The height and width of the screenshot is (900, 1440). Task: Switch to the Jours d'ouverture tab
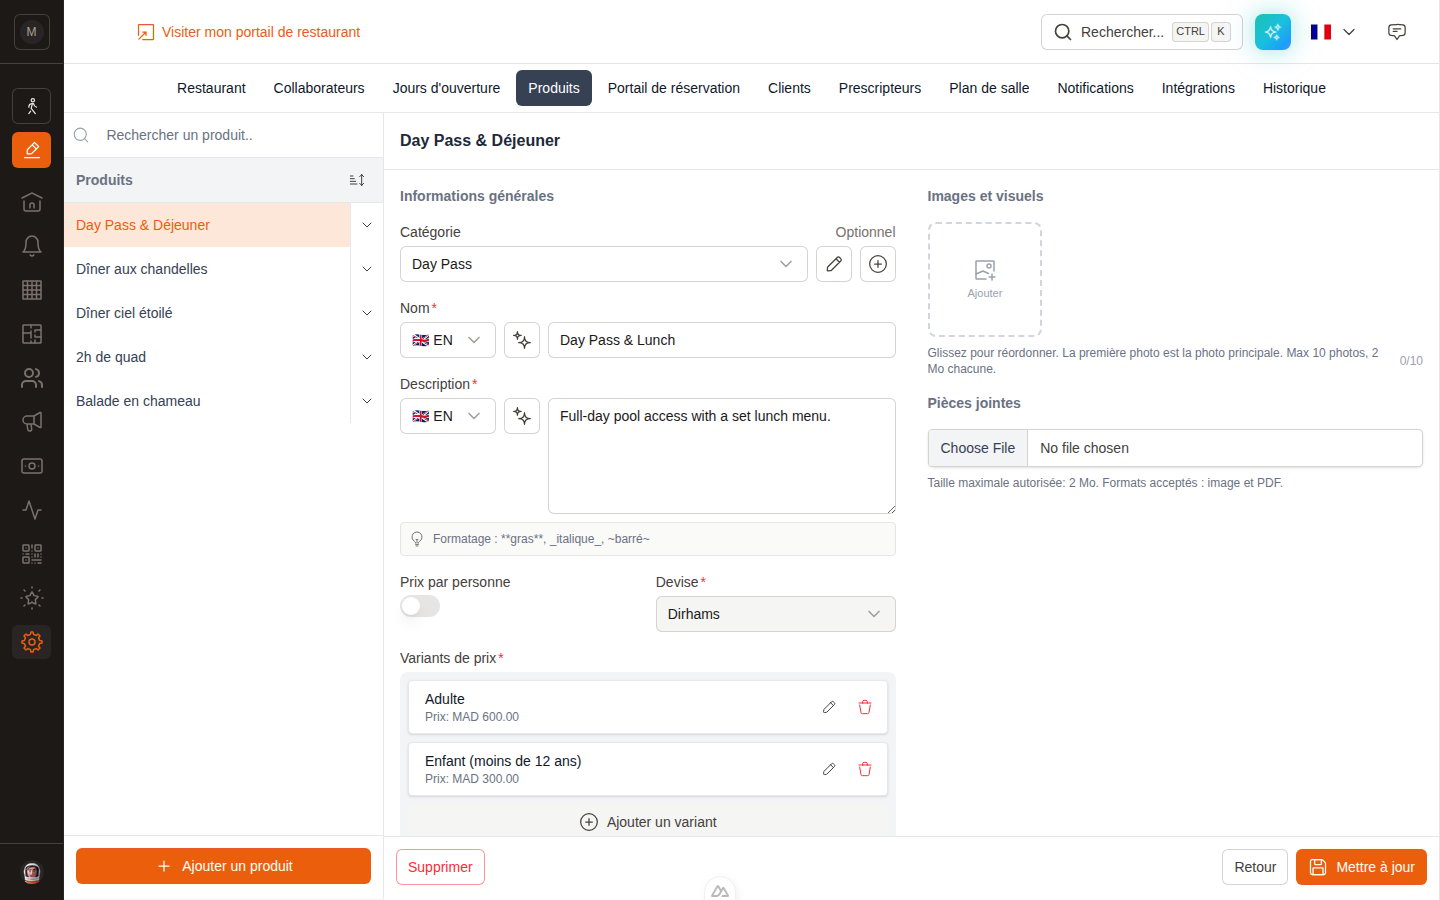tap(446, 88)
